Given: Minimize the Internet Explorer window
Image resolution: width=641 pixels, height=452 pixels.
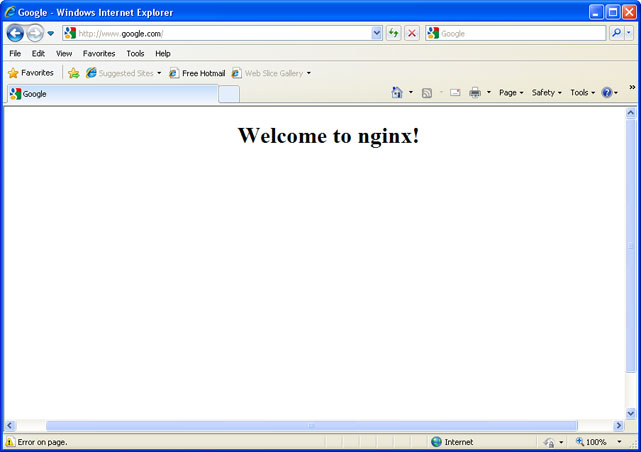Looking at the screenshot, I should (x=596, y=12).
